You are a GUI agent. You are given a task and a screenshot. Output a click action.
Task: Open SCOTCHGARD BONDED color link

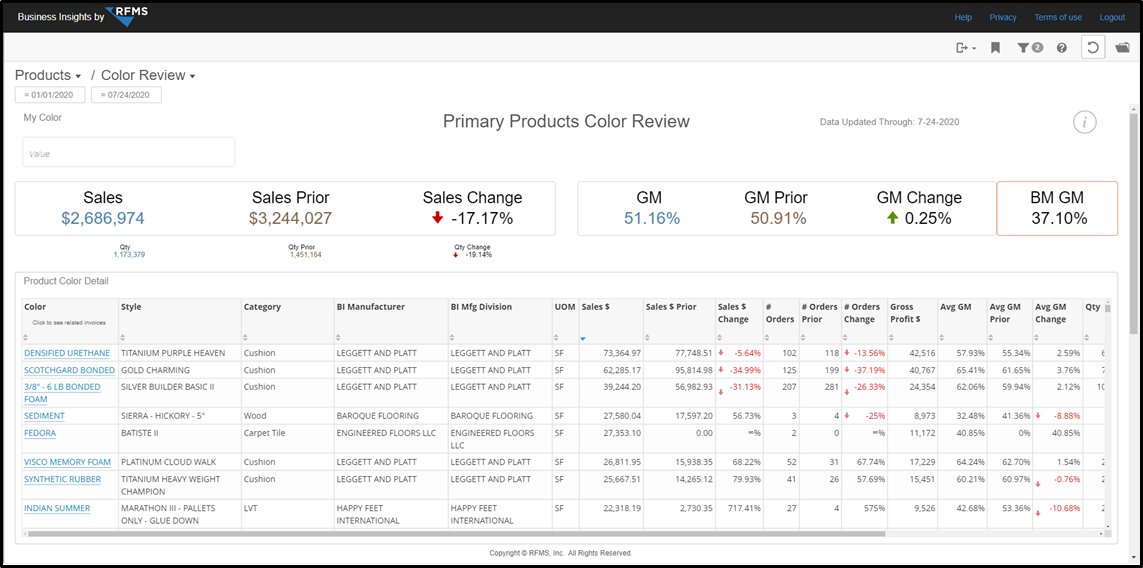point(69,370)
